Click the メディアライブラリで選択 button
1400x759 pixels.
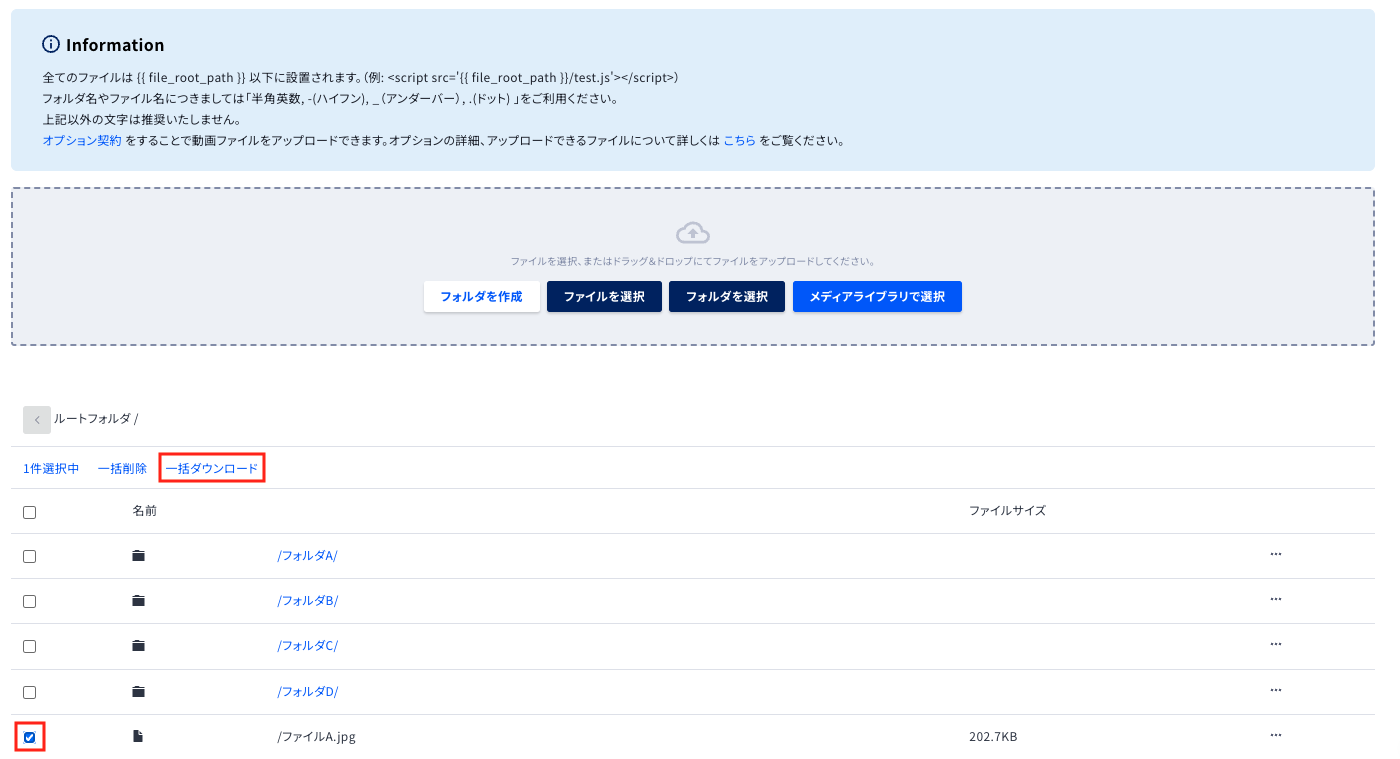(877, 297)
